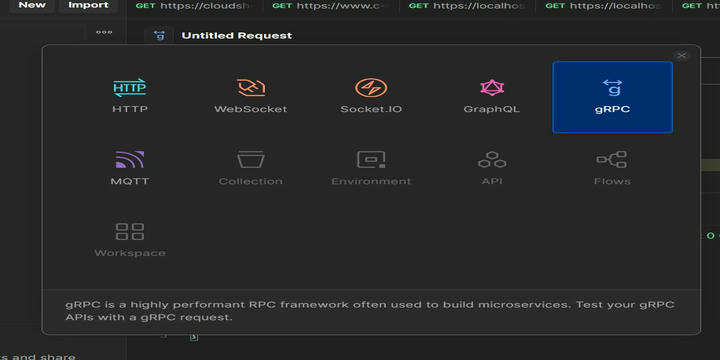The height and width of the screenshot is (360, 720).
Task: Open the Flows icon
Action: [x=612, y=159]
